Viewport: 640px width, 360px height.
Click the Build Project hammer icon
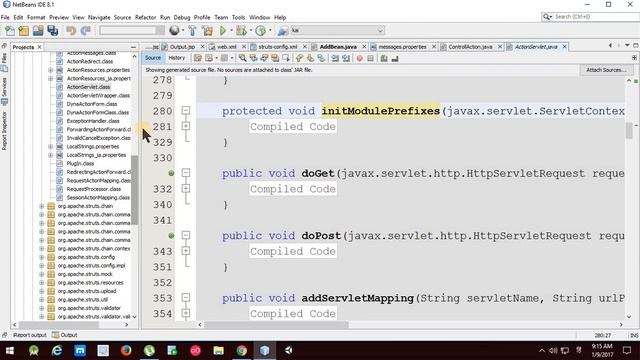tap(192, 31)
